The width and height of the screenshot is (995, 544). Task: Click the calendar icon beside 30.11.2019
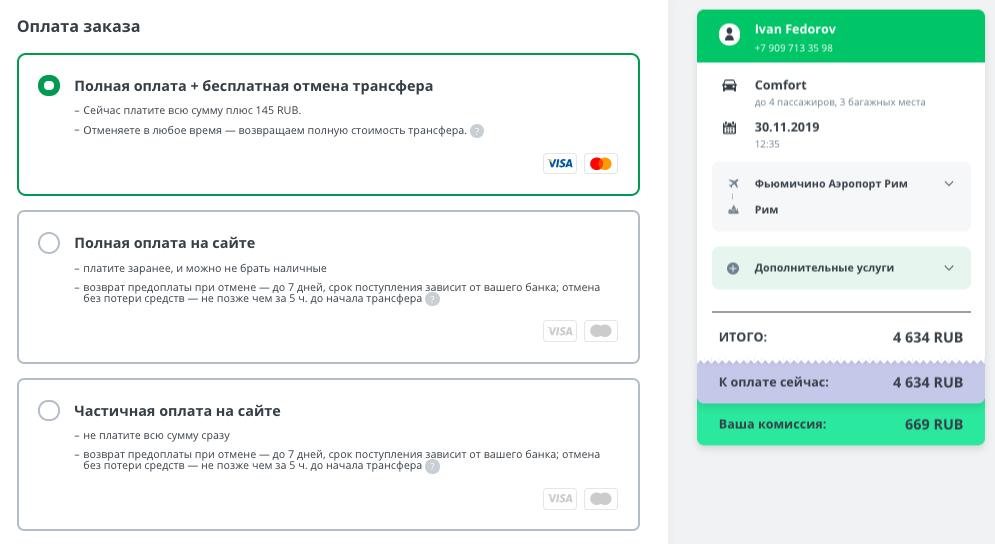click(x=730, y=128)
